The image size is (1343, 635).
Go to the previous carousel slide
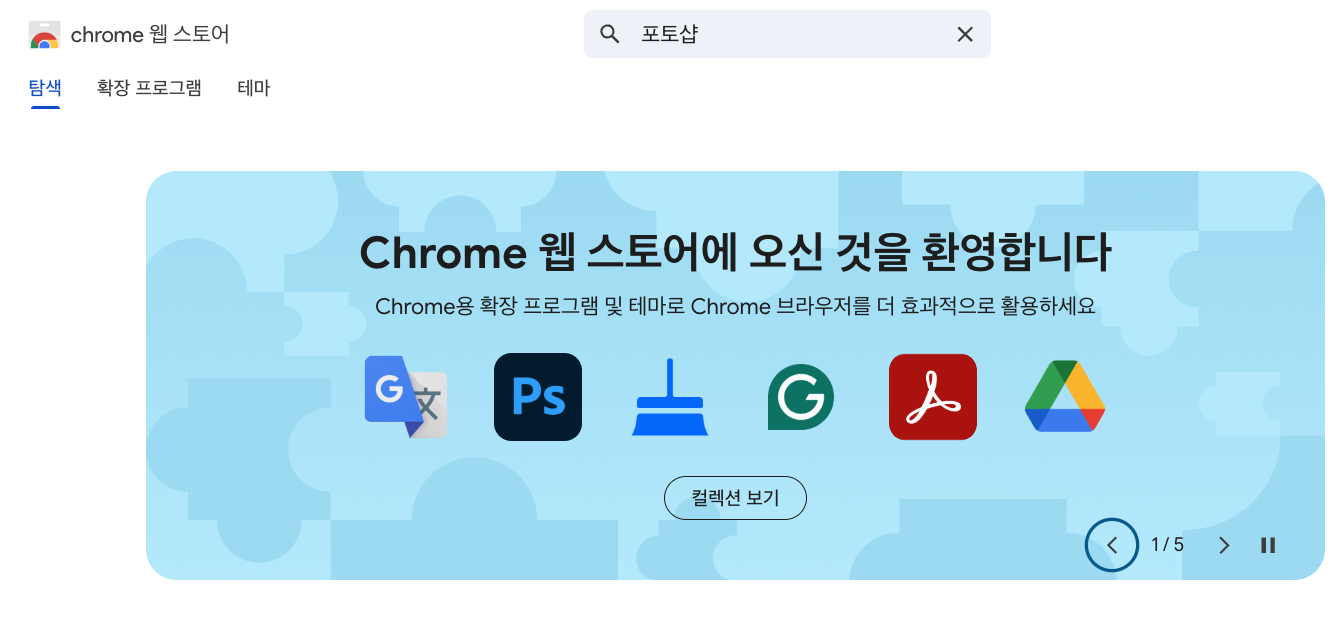coord(1112,545)
